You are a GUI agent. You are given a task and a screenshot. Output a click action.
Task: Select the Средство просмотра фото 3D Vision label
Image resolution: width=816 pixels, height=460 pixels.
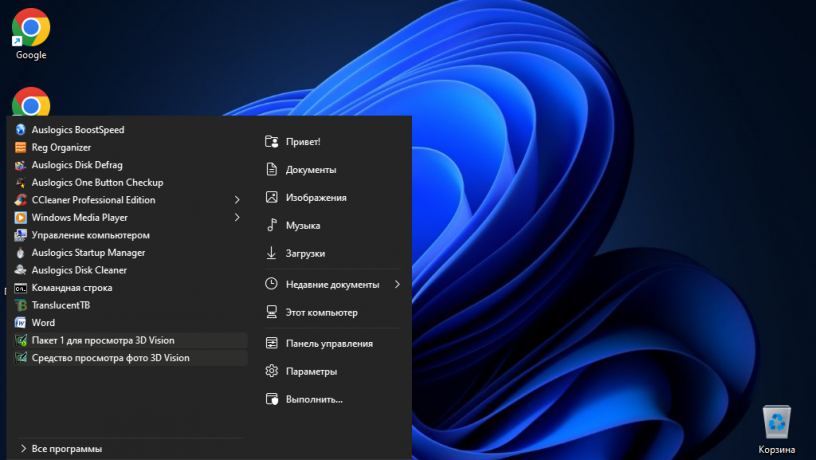tap(110, 358)
